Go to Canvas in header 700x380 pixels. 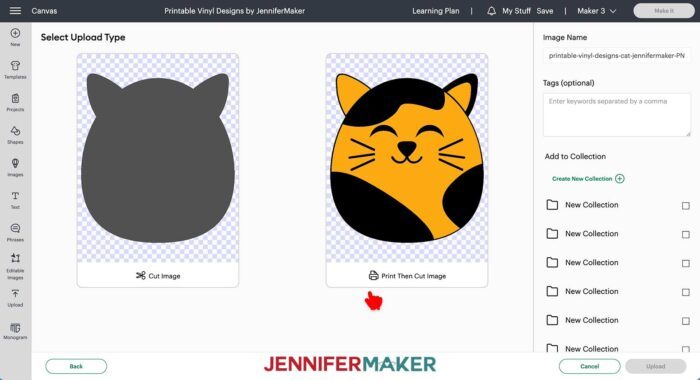(x=44, y=11)
